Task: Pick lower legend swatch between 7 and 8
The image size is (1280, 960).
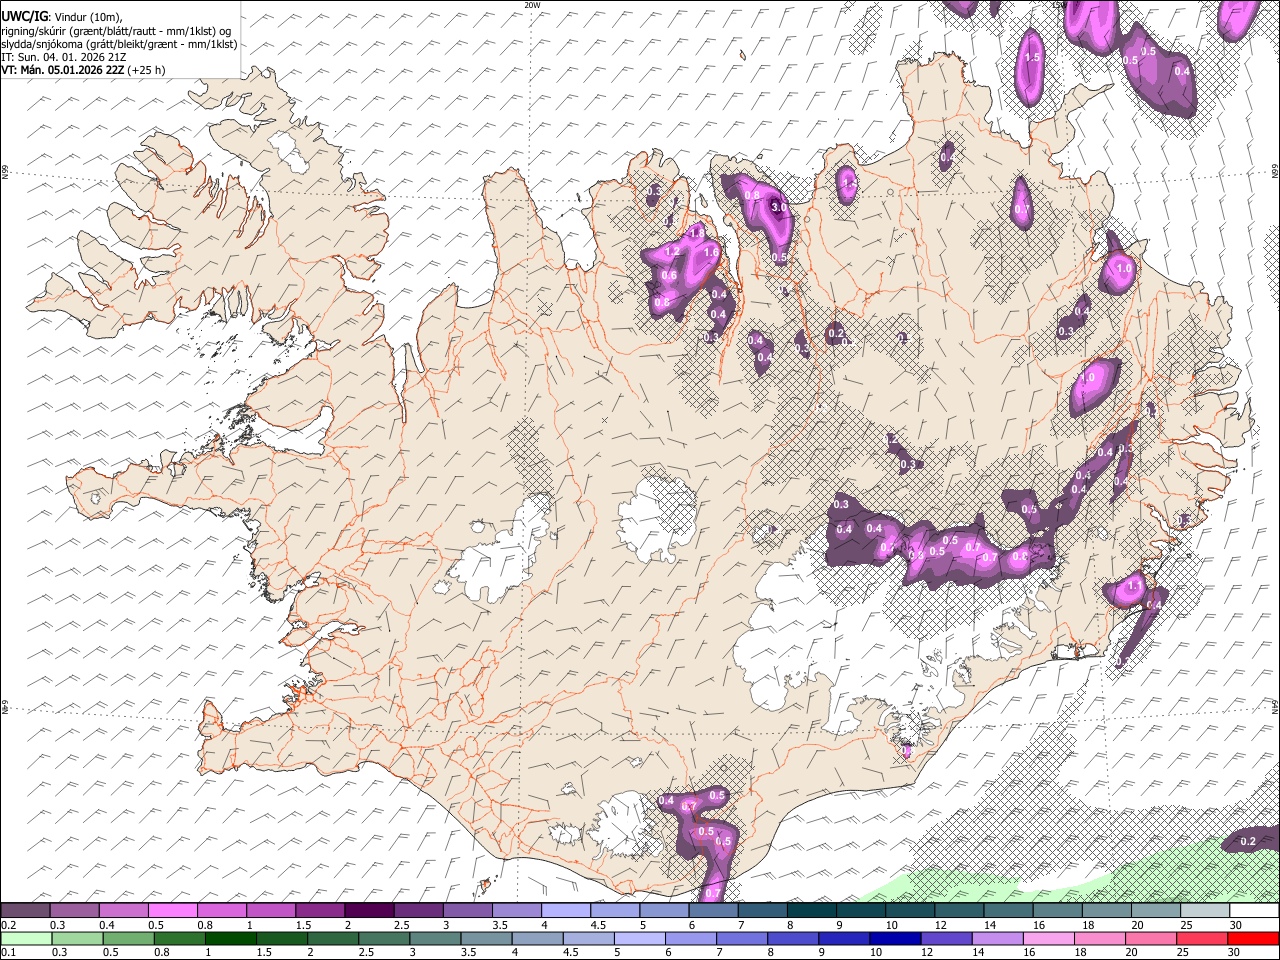Action: (740, 939)
